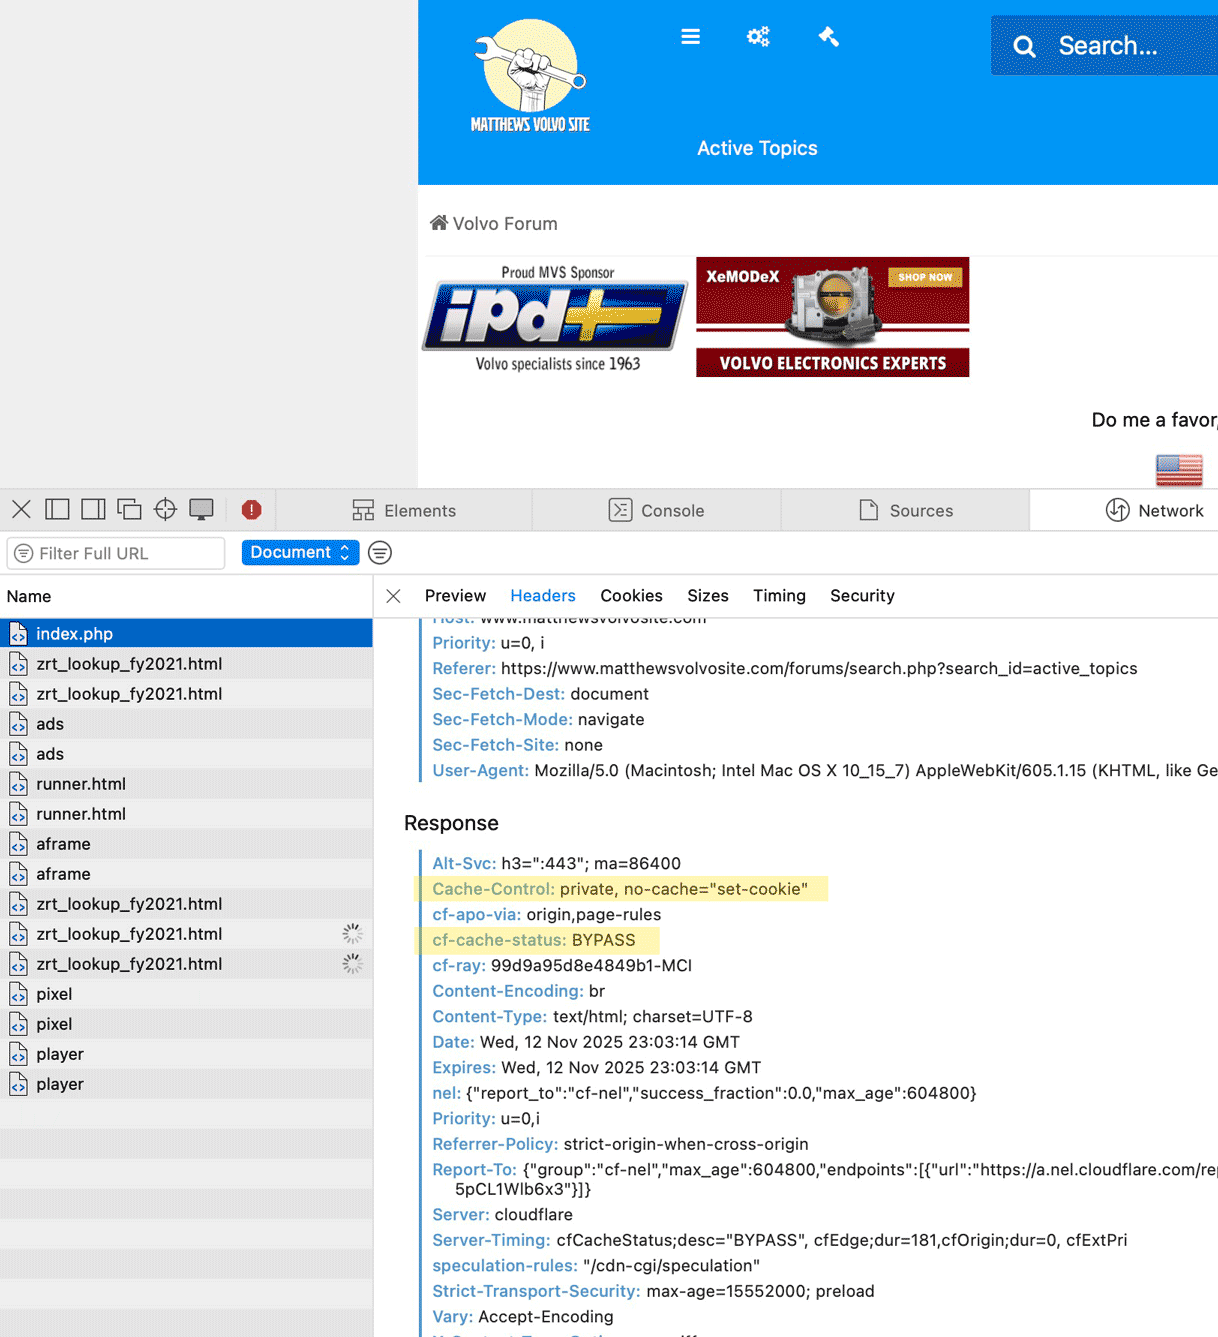Click the gavel icon in site header
Screen dimensions: 1218x1337
[828, 37]
